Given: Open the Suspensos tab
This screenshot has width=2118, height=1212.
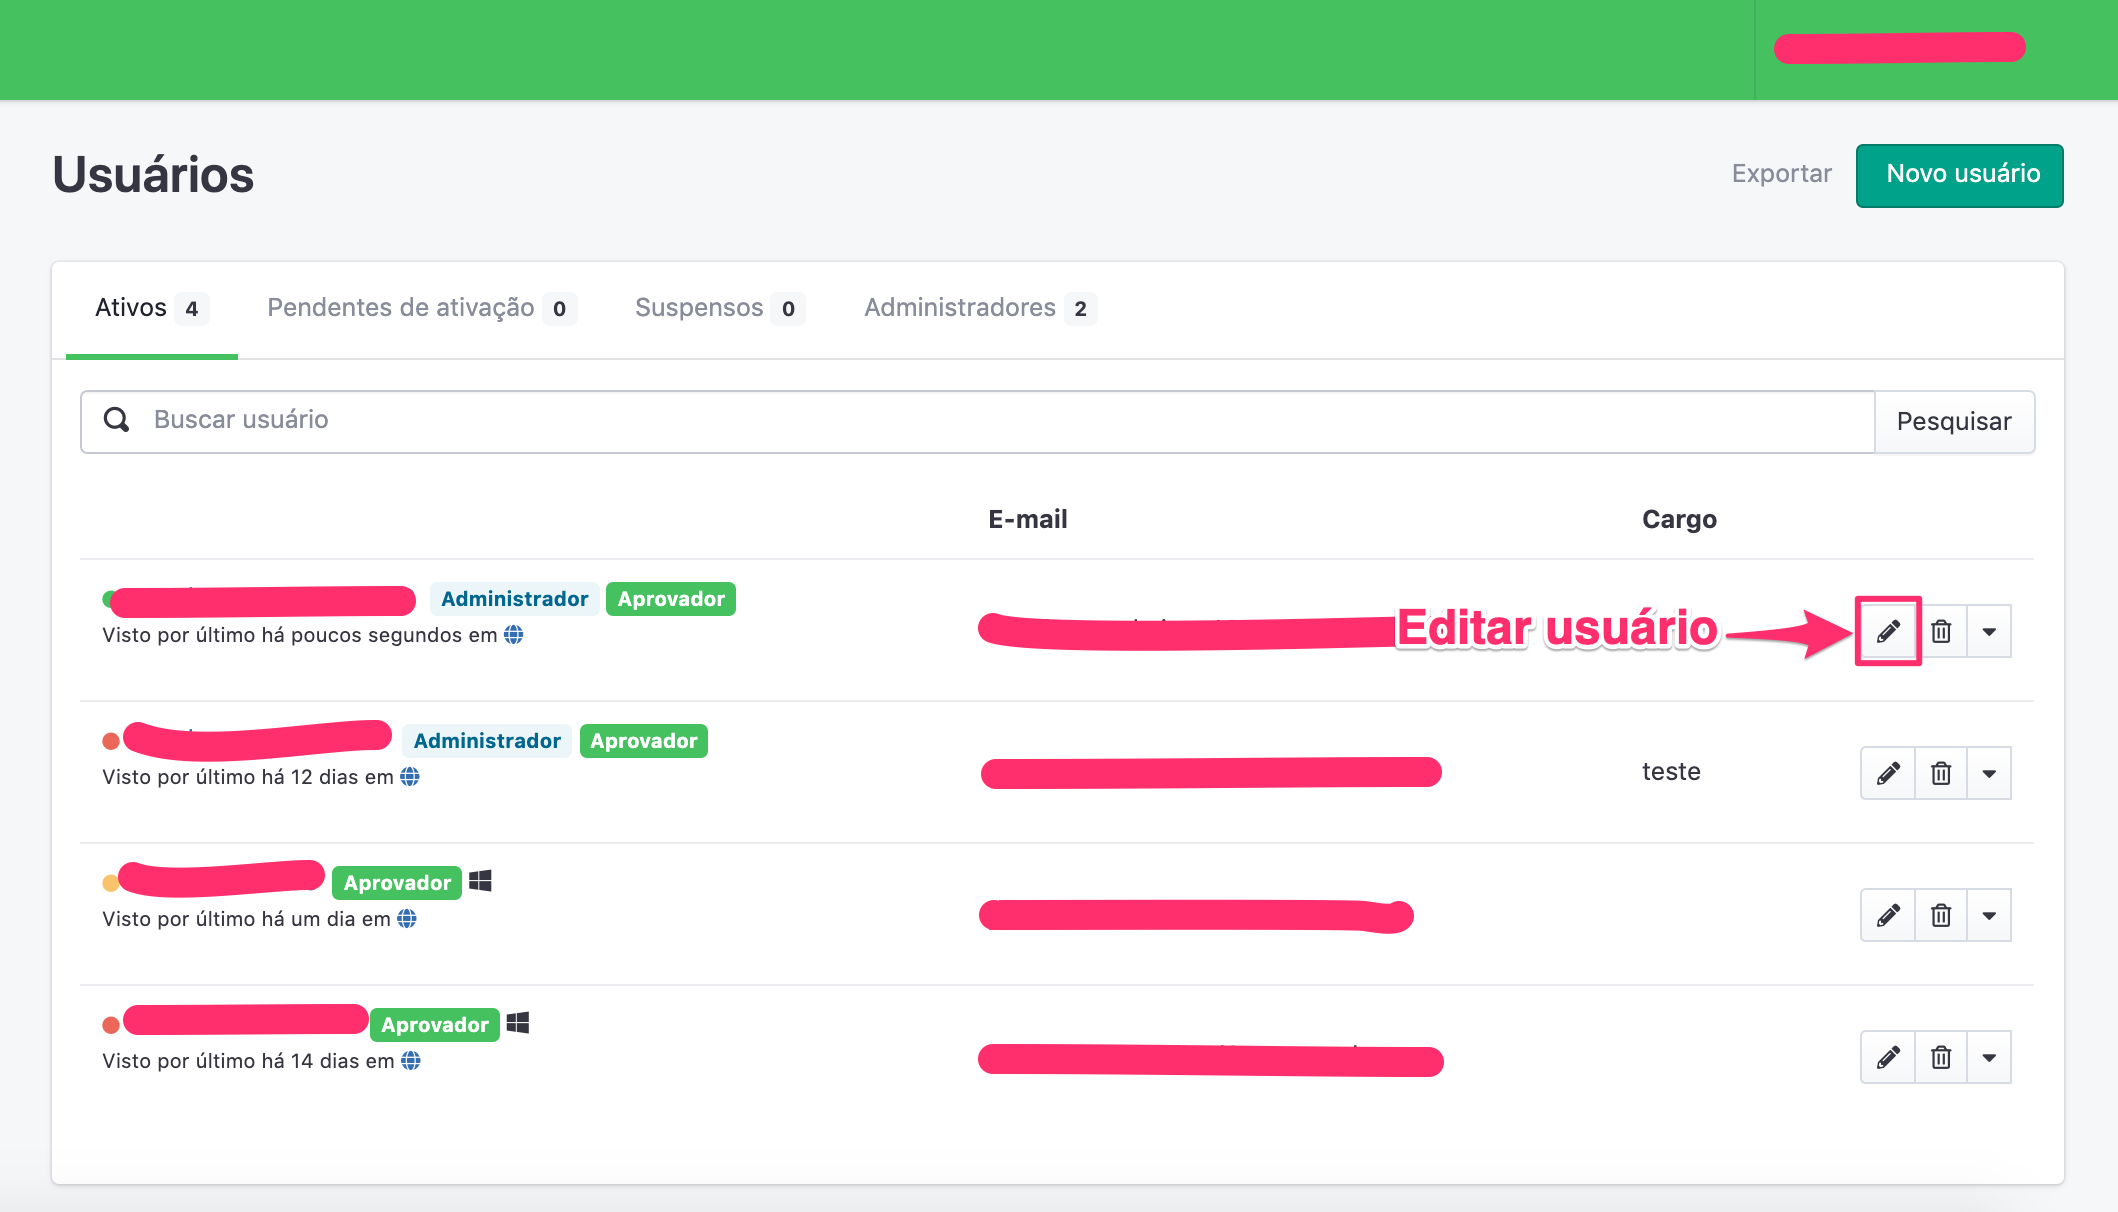Looking at the screenshot, I should pos(719,308).
